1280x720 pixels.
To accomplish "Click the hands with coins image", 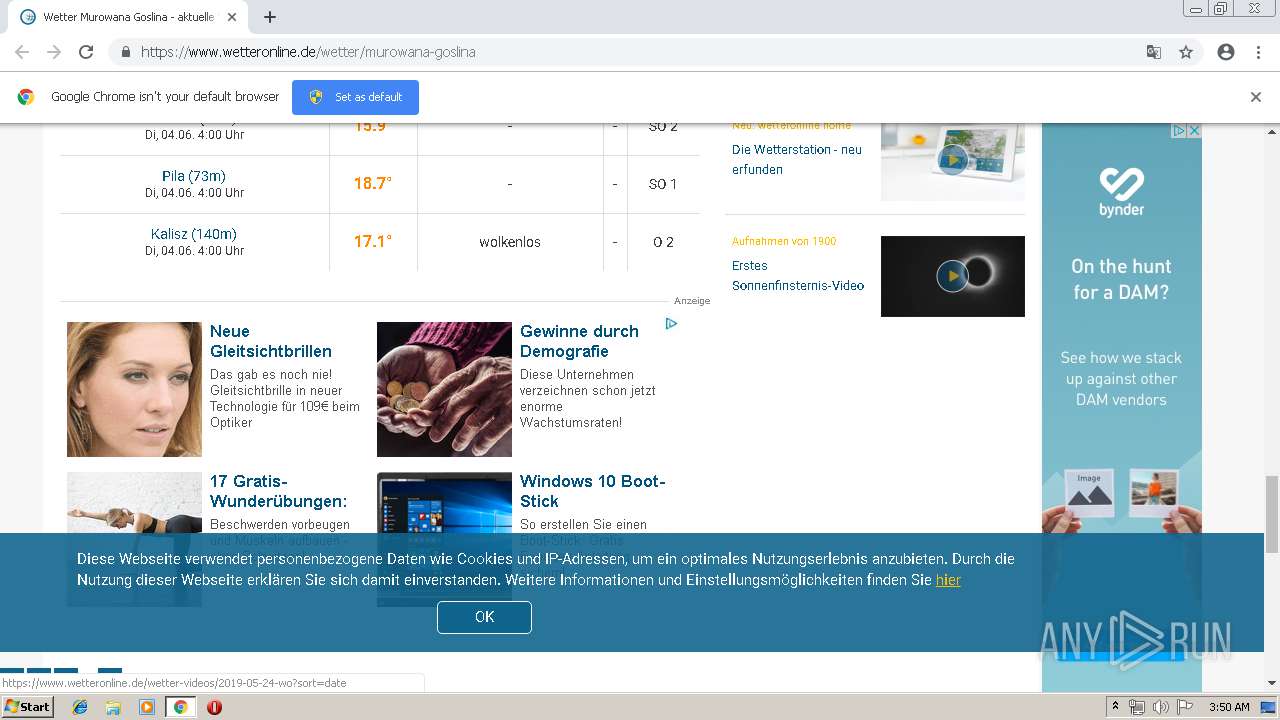I will pyautogui.click(x=444, y=389).
